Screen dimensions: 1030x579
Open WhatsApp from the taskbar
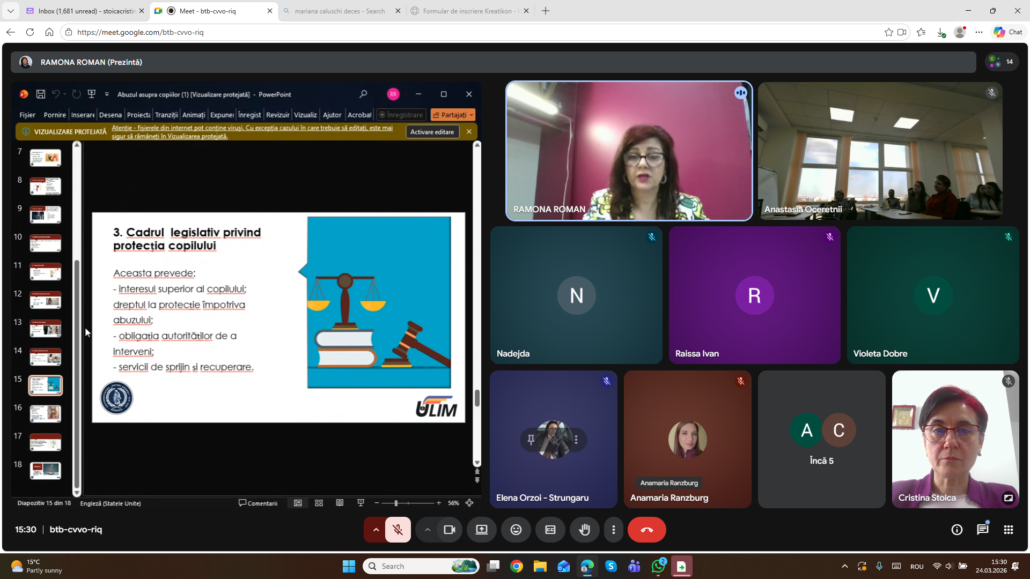pos(658,566)
